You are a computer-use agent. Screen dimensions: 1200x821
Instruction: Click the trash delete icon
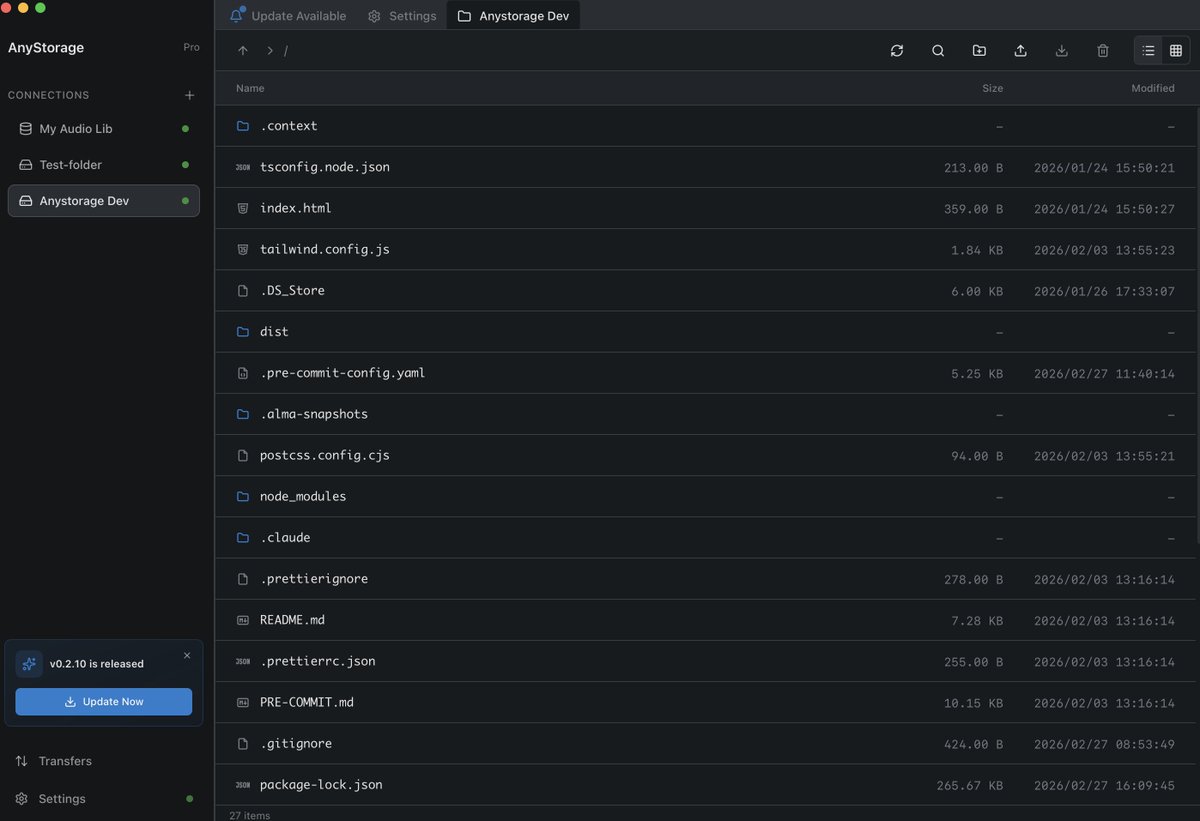click(x=1103, y=50)
